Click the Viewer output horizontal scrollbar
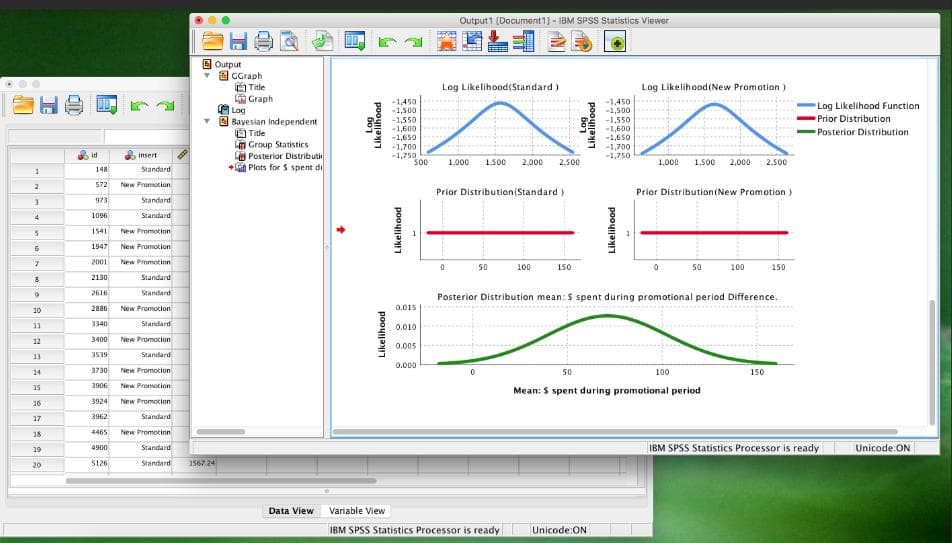The height and width of the screenshot is (543, 952). pos(615,432)
